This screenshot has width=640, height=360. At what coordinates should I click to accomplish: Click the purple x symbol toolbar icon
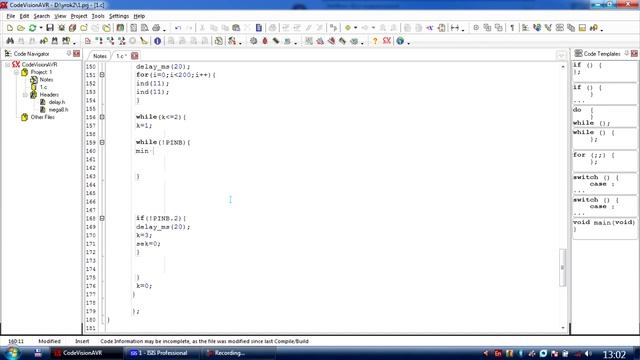pyautogui.click(x=430, y=28)
